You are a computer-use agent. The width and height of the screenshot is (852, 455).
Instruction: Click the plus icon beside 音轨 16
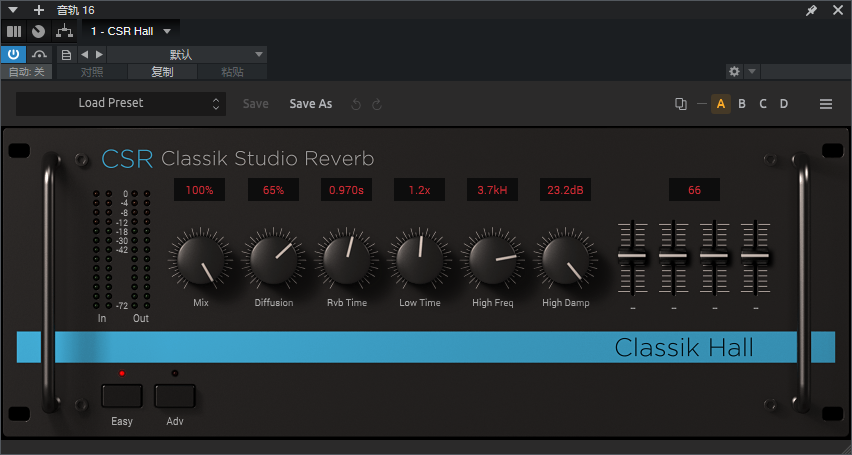pyautogui.click(x=39, y=10)
